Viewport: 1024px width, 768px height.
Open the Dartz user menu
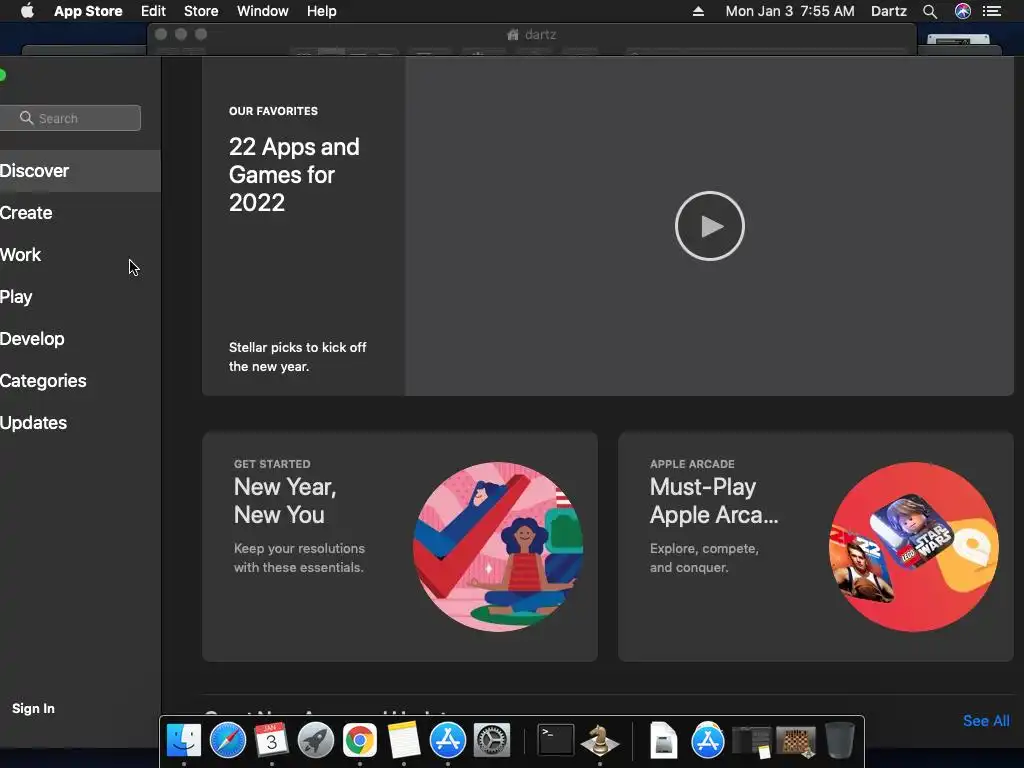[x=889, y=11]
